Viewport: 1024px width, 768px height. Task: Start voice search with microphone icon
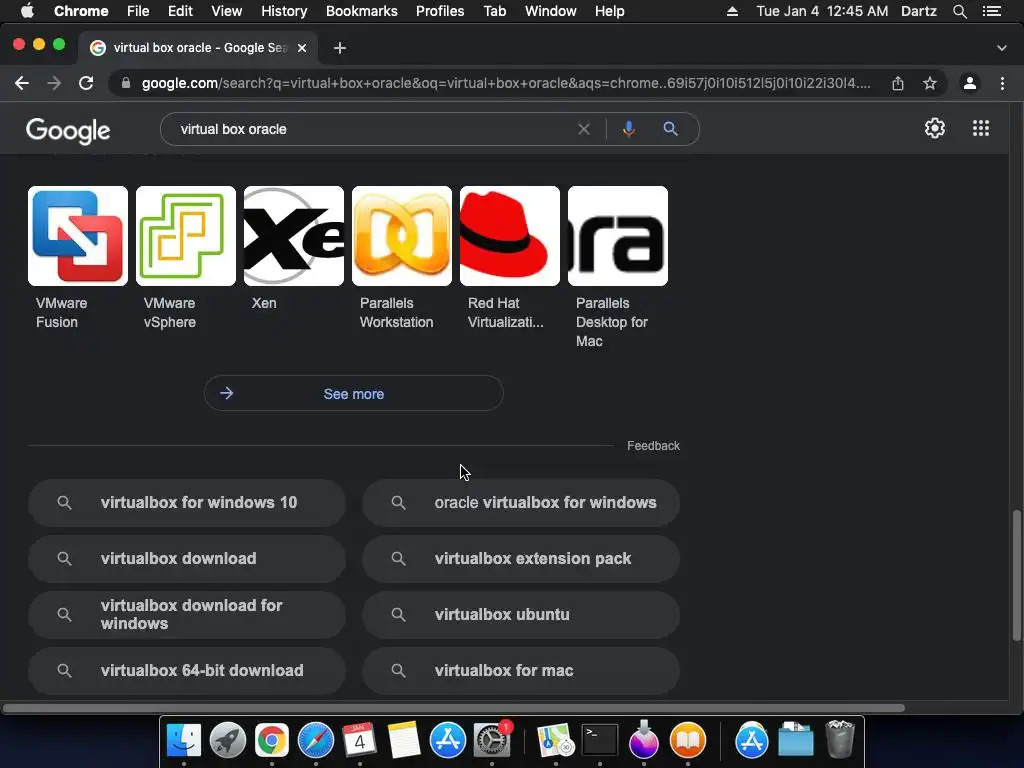(628, 129)
